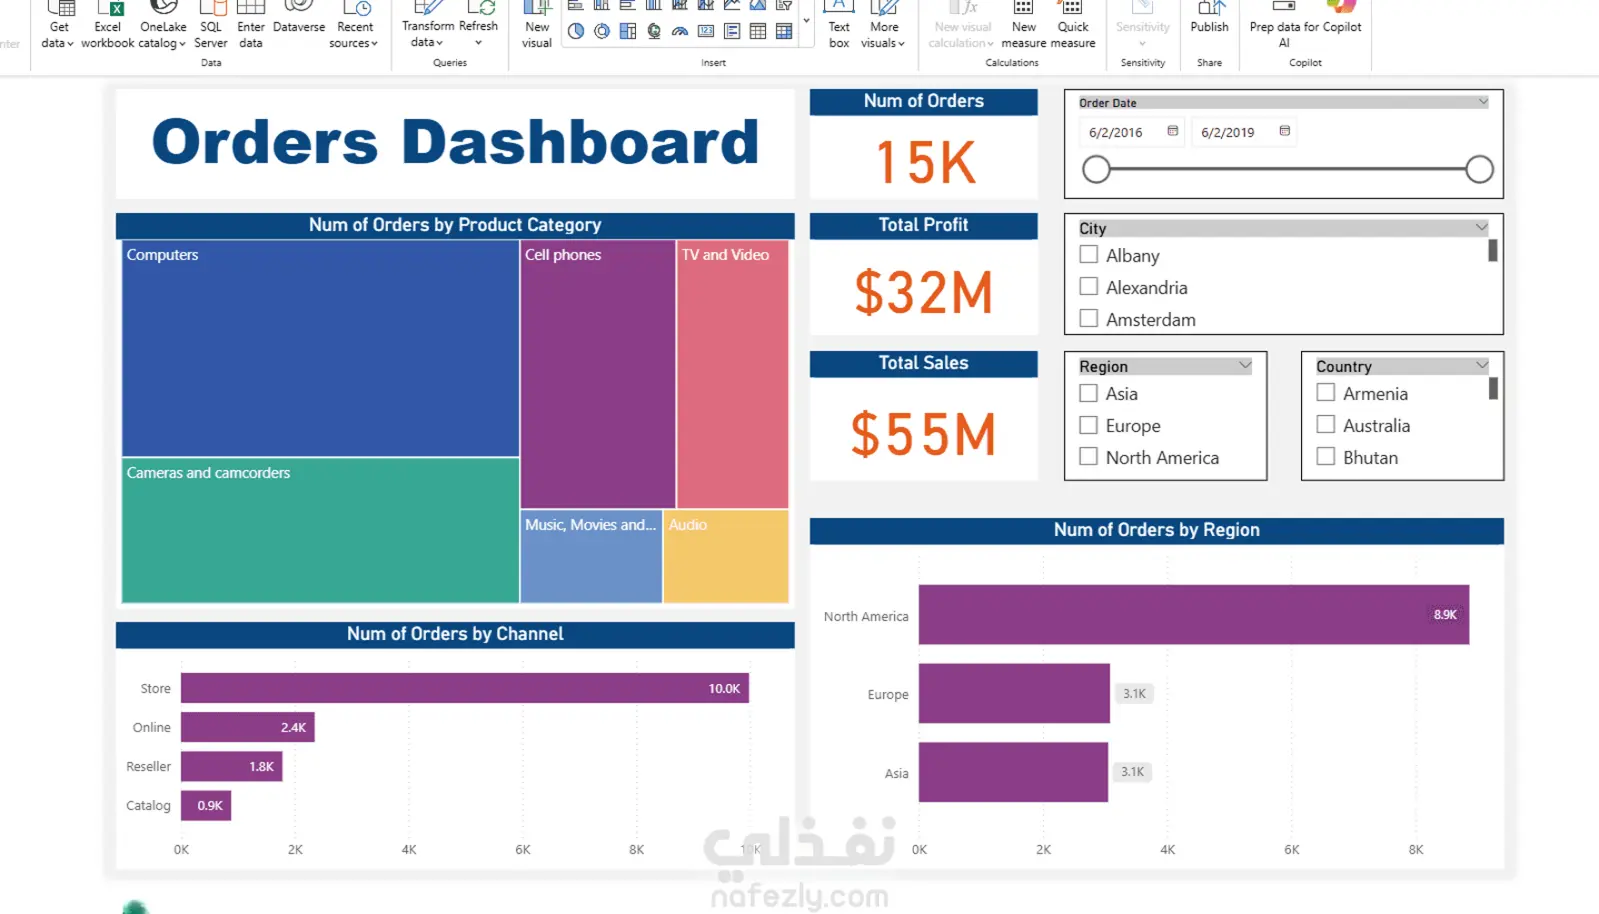This screenshot has width=1599, height=914.
Task: Create a New measure
Action: click(1024, 26)
